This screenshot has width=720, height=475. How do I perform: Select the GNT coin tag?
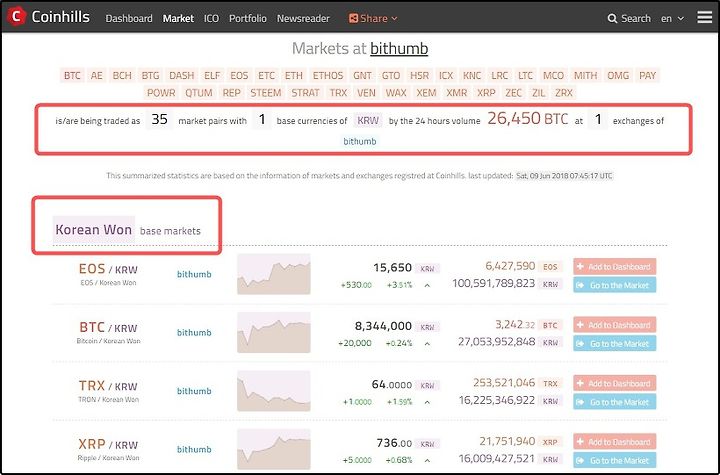[x=362, y=75]
